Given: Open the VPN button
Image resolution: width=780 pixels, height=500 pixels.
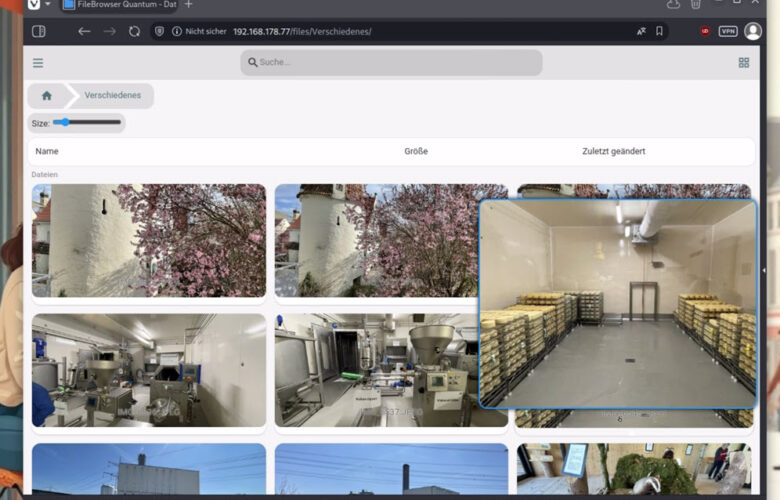Looking at the screenshot, I should 728,31.
